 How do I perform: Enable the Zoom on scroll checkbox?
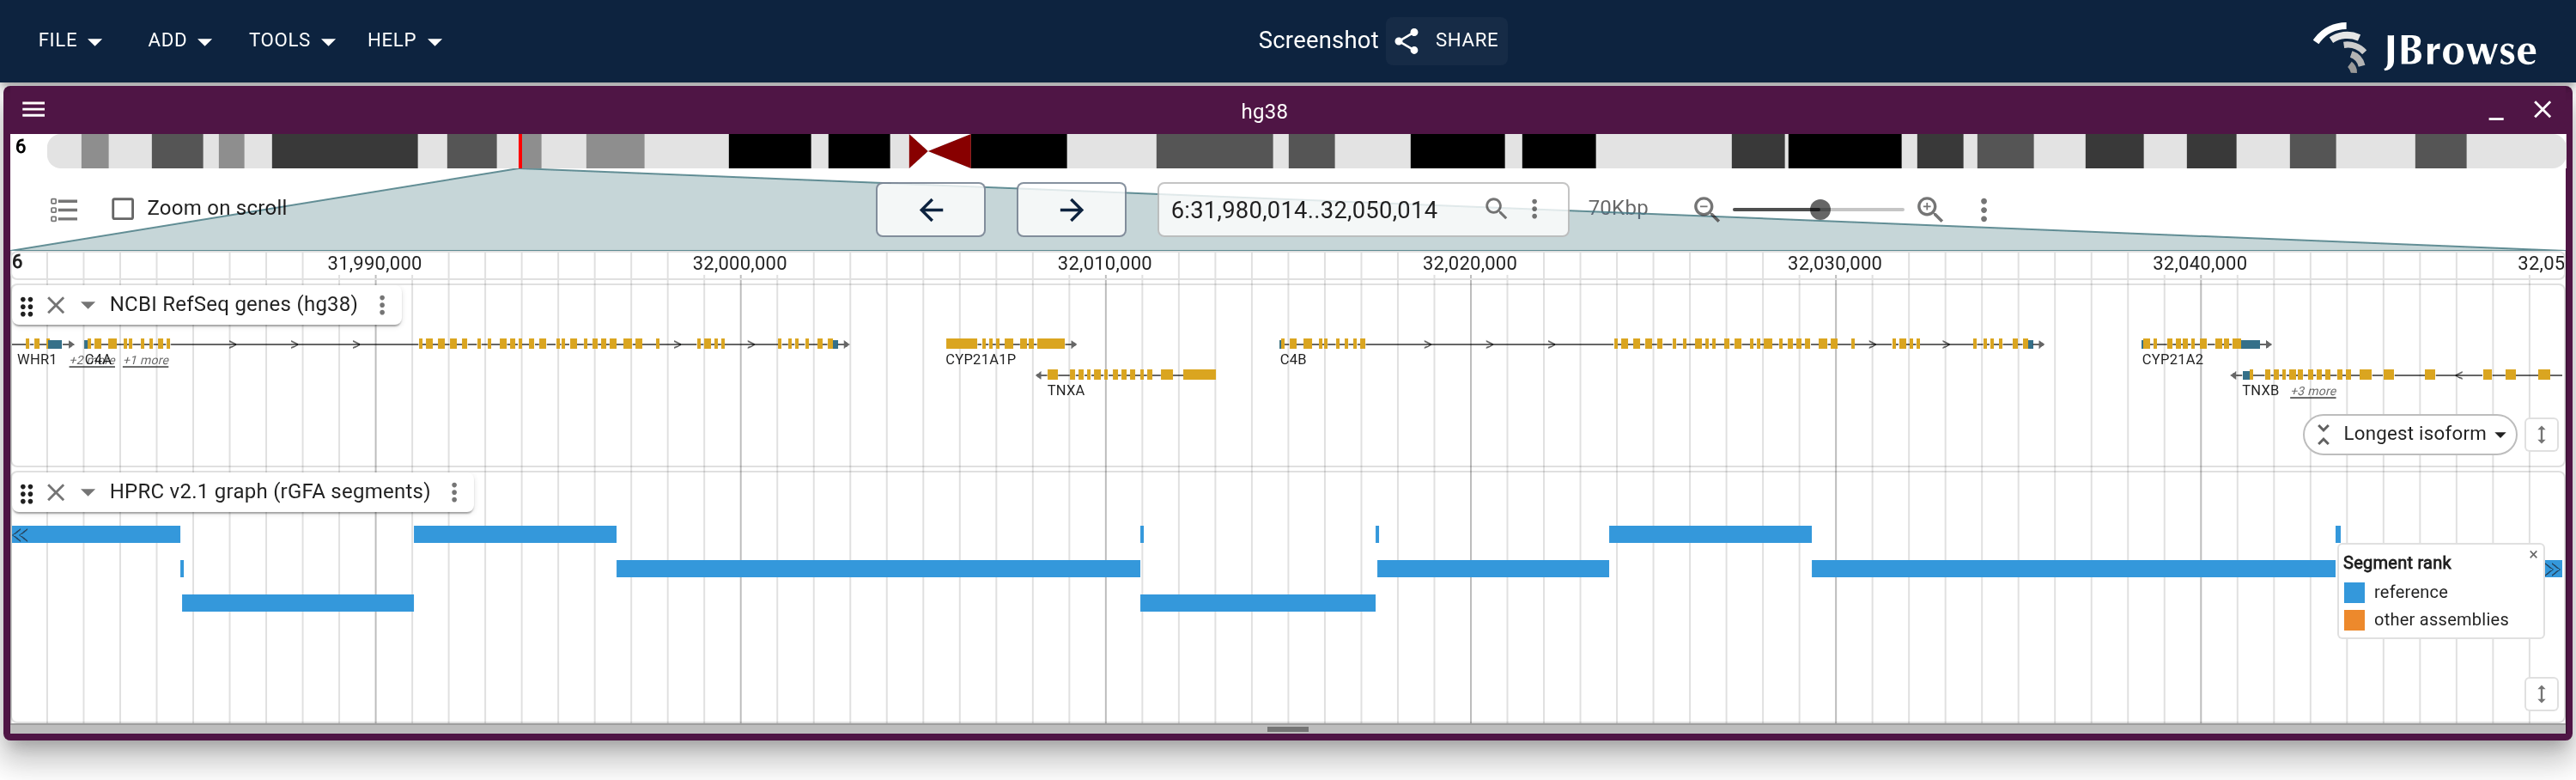point(123,208)
